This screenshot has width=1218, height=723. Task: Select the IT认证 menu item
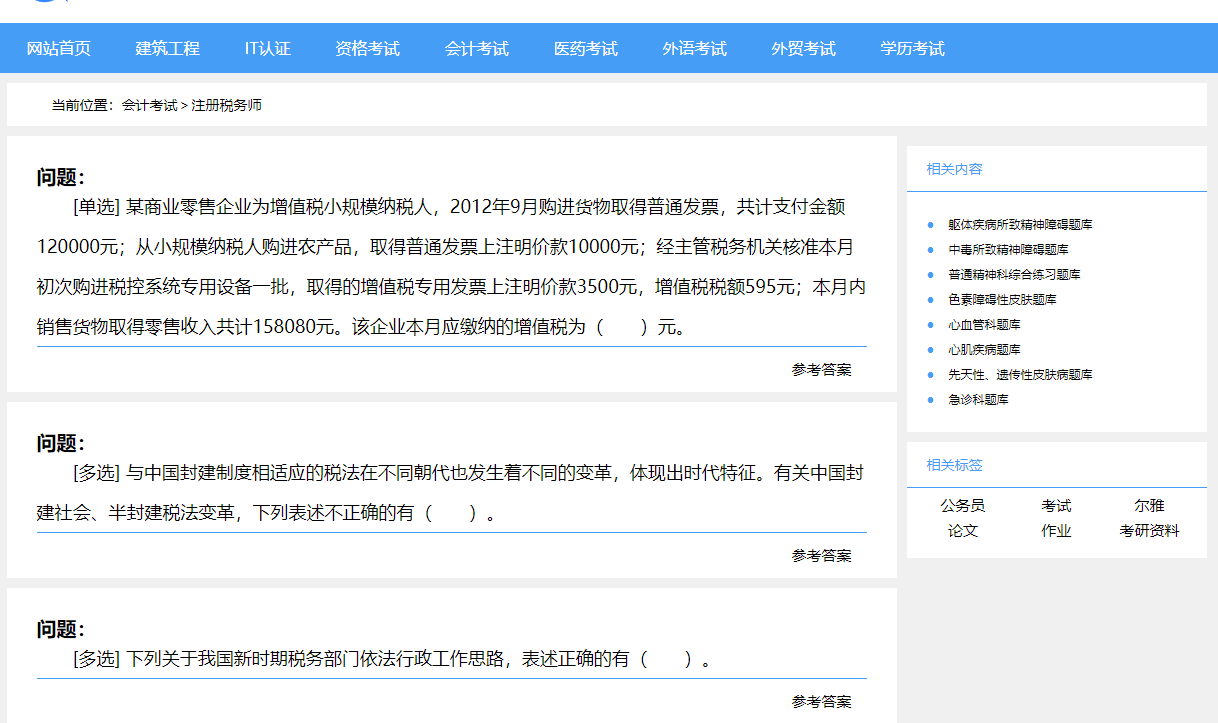(x=268, y=48)
